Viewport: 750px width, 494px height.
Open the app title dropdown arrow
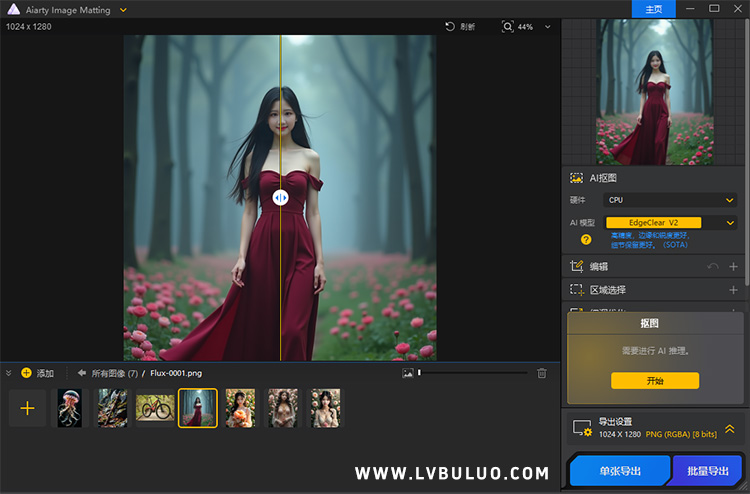123,10
